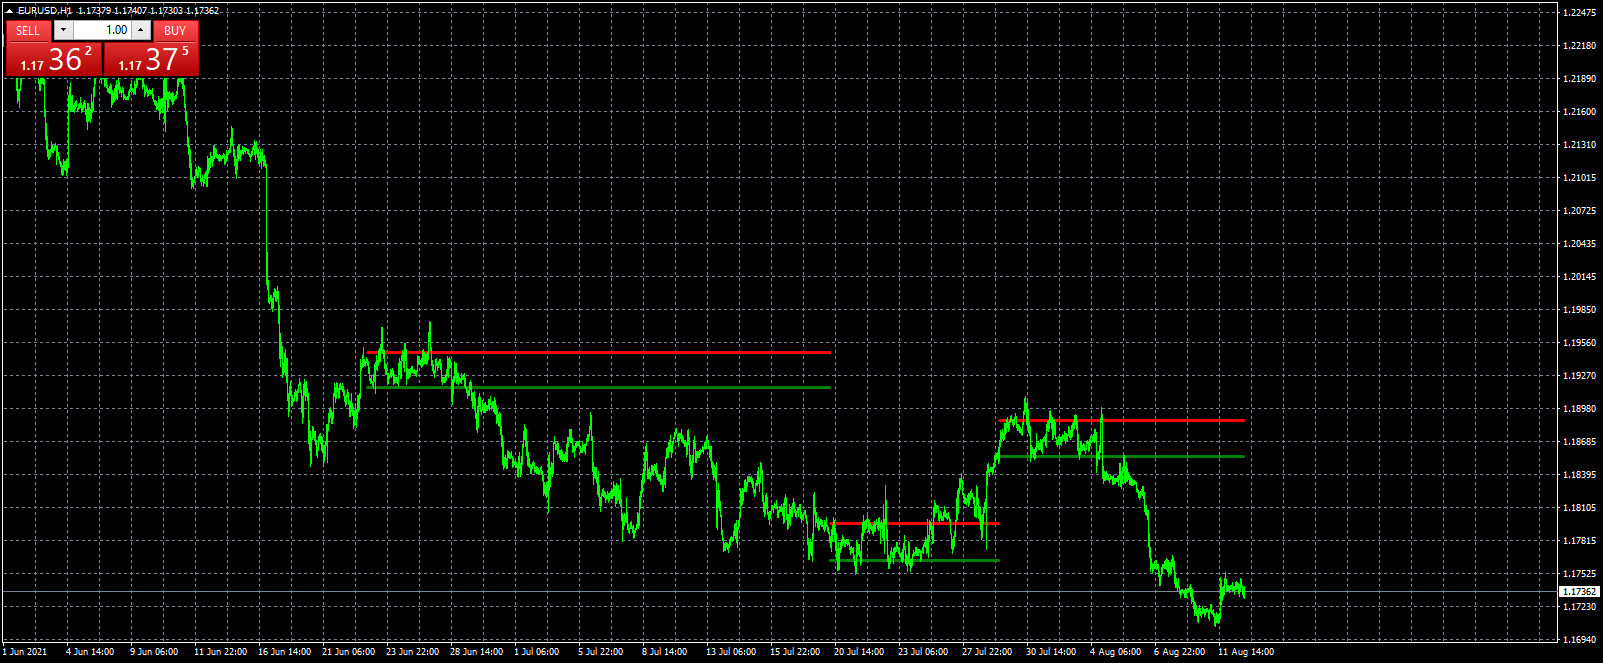Click the 1.16940 price axis label
This screenshot has height=663, width=1603.
point(1579,639)
